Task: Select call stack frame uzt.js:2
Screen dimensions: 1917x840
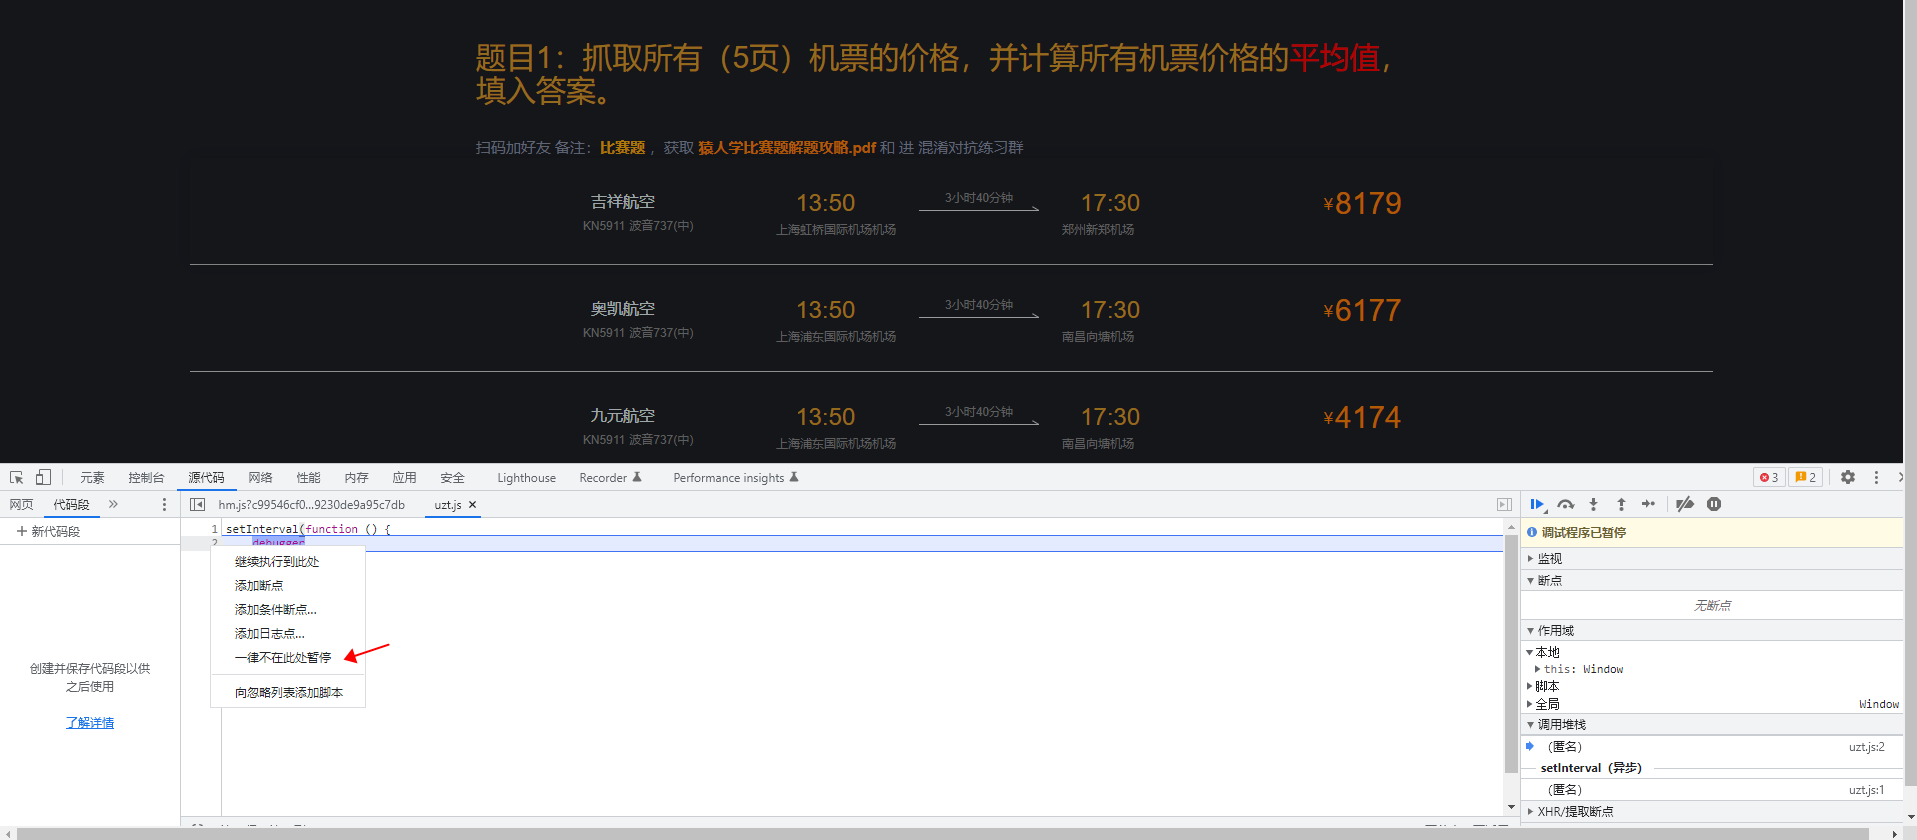Action: 1711,747
